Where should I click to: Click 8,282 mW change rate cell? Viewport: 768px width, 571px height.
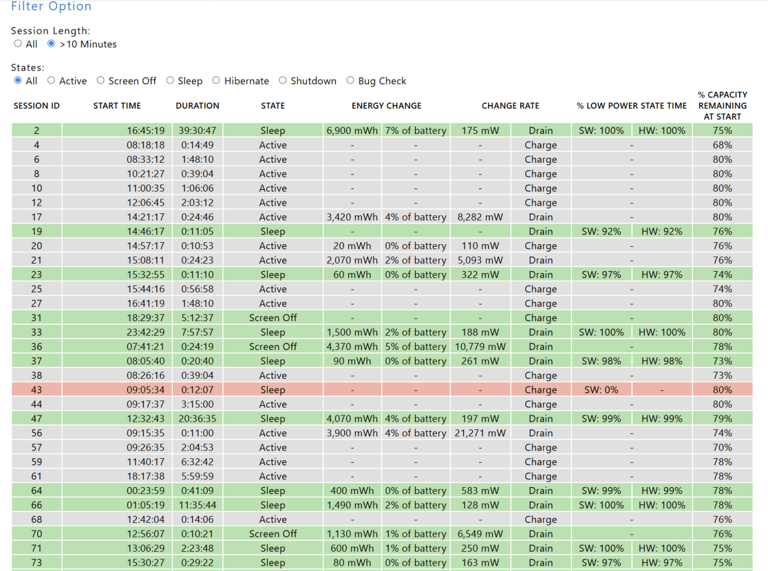tap(480, 217)
